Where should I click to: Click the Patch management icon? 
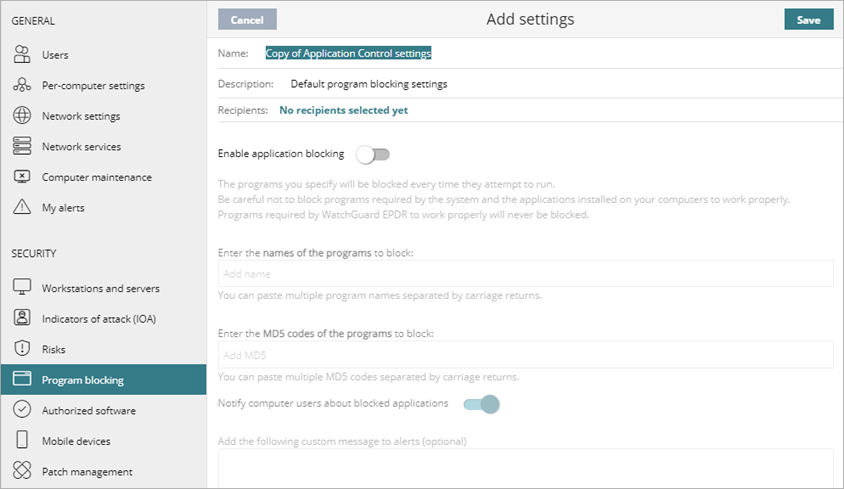tap(22, 471)
